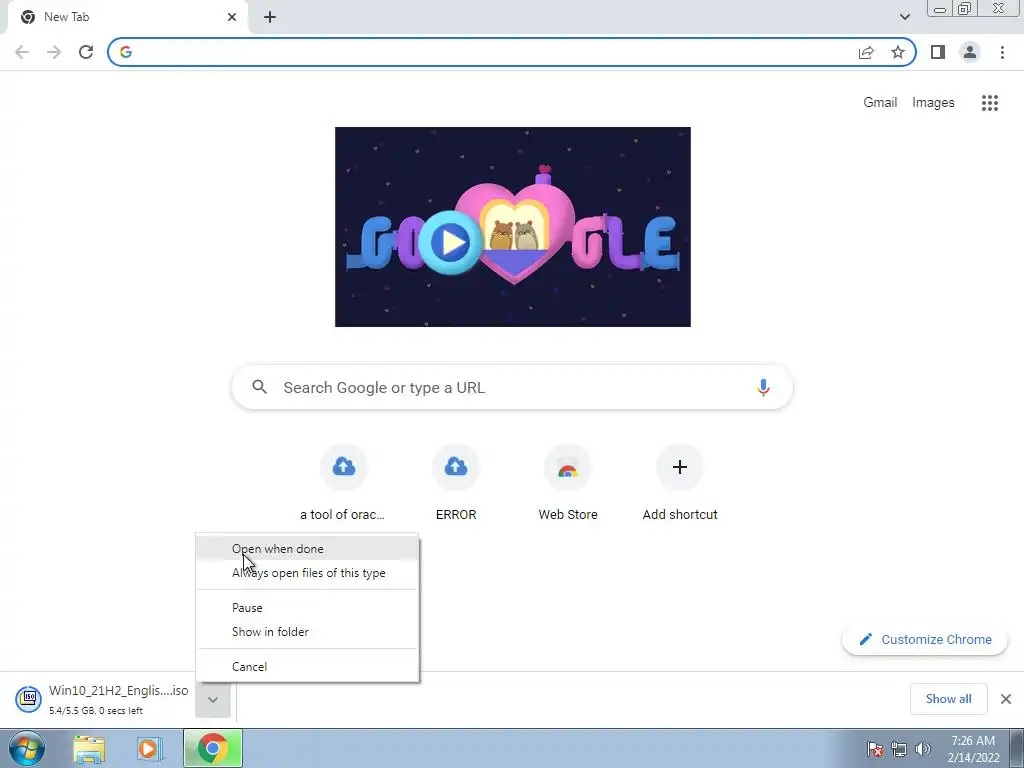Viewport: 1024px width, 768px height.
Task: Click the Customize Chrome button
Action: coord(925,639)
